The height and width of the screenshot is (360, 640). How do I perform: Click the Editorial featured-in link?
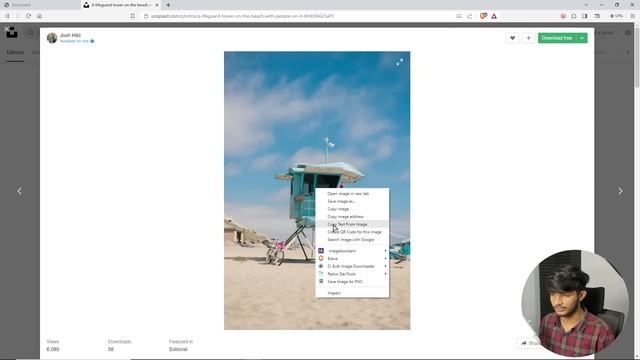178,349
